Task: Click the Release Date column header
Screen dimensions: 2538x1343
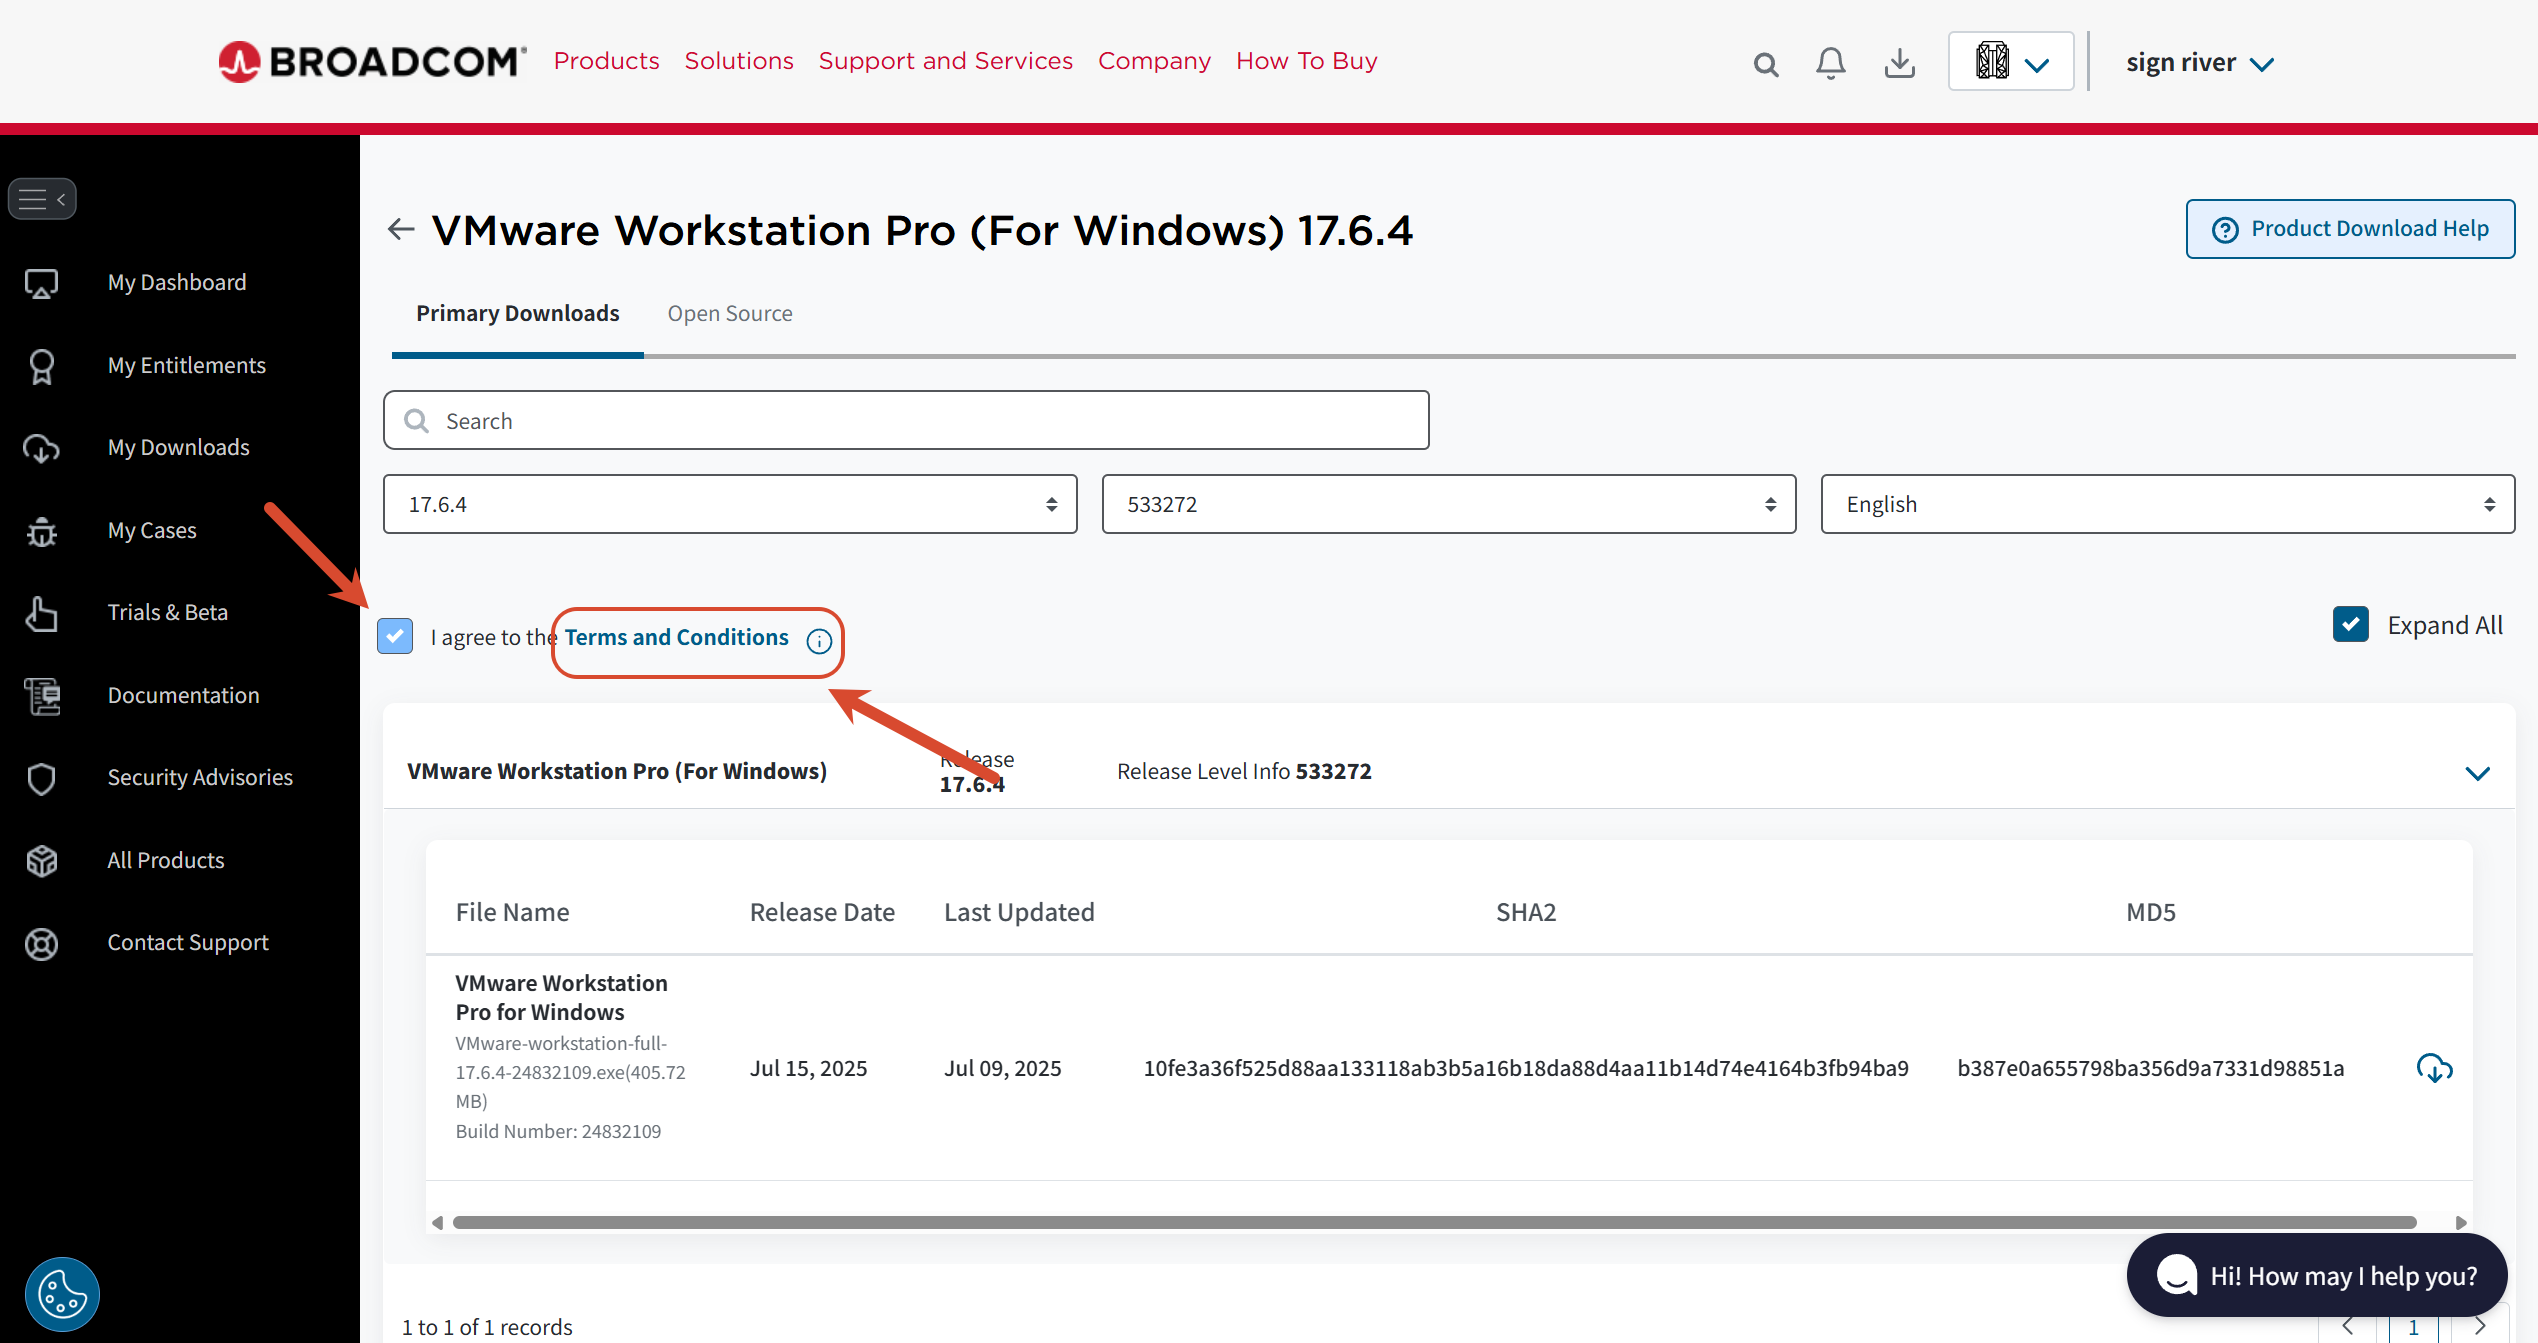Action: (822, 913)
